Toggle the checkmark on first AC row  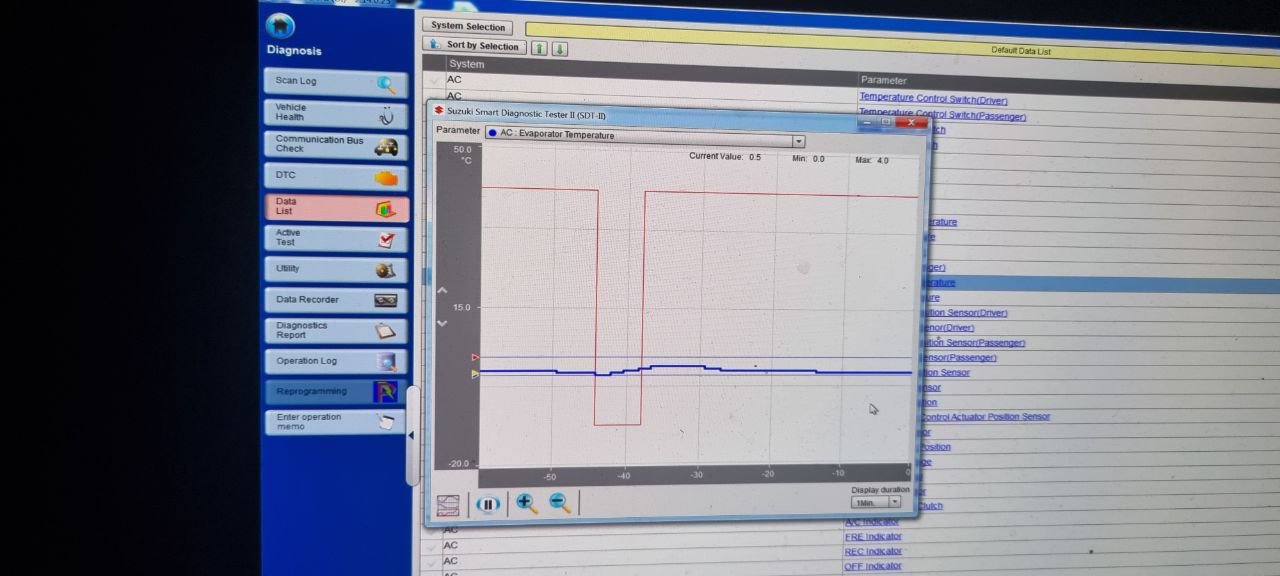point(433,79)
